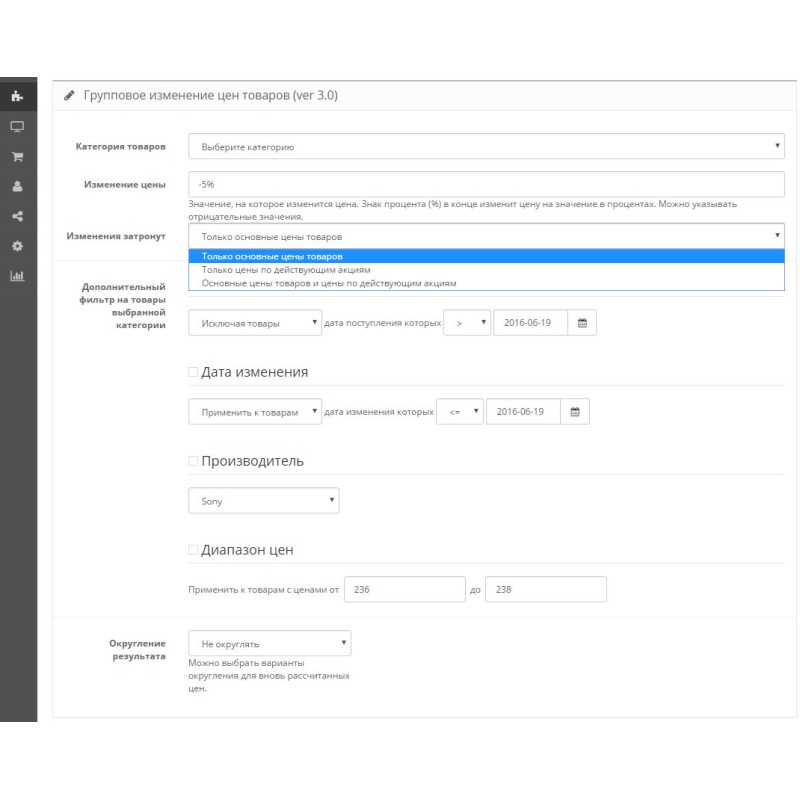Expand the Категория товаров dropdown
The image size is (800, 800).
tap(486, 147)
